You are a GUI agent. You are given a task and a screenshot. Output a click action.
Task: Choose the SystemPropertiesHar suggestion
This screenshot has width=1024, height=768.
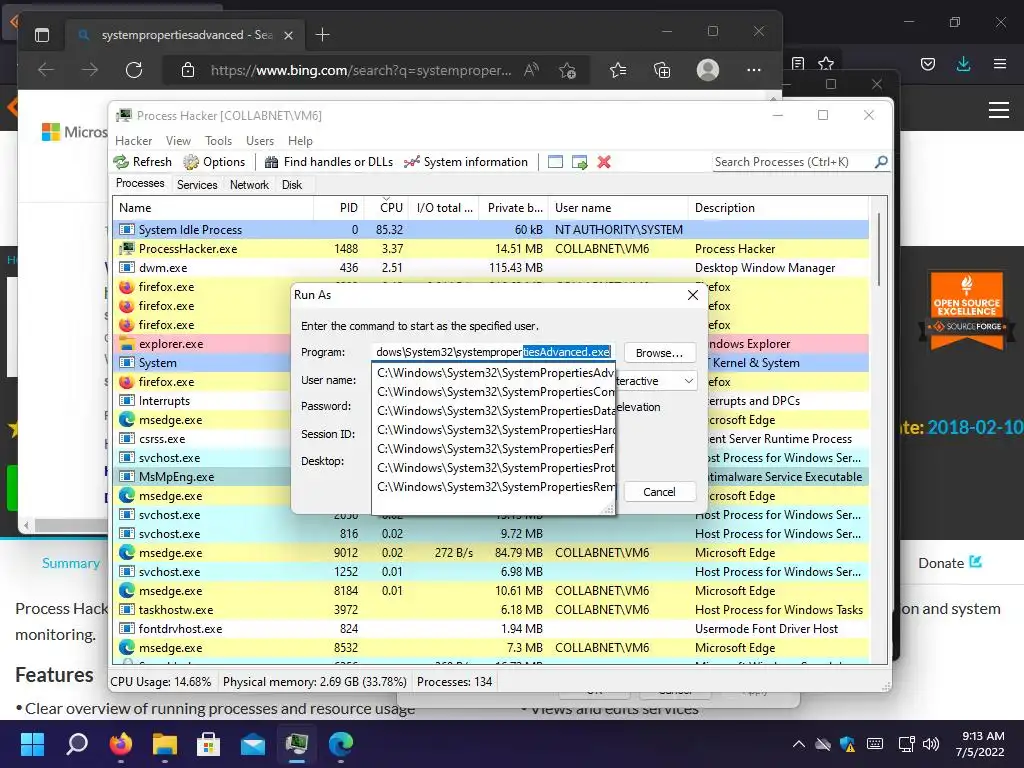(x=494, y=430)
